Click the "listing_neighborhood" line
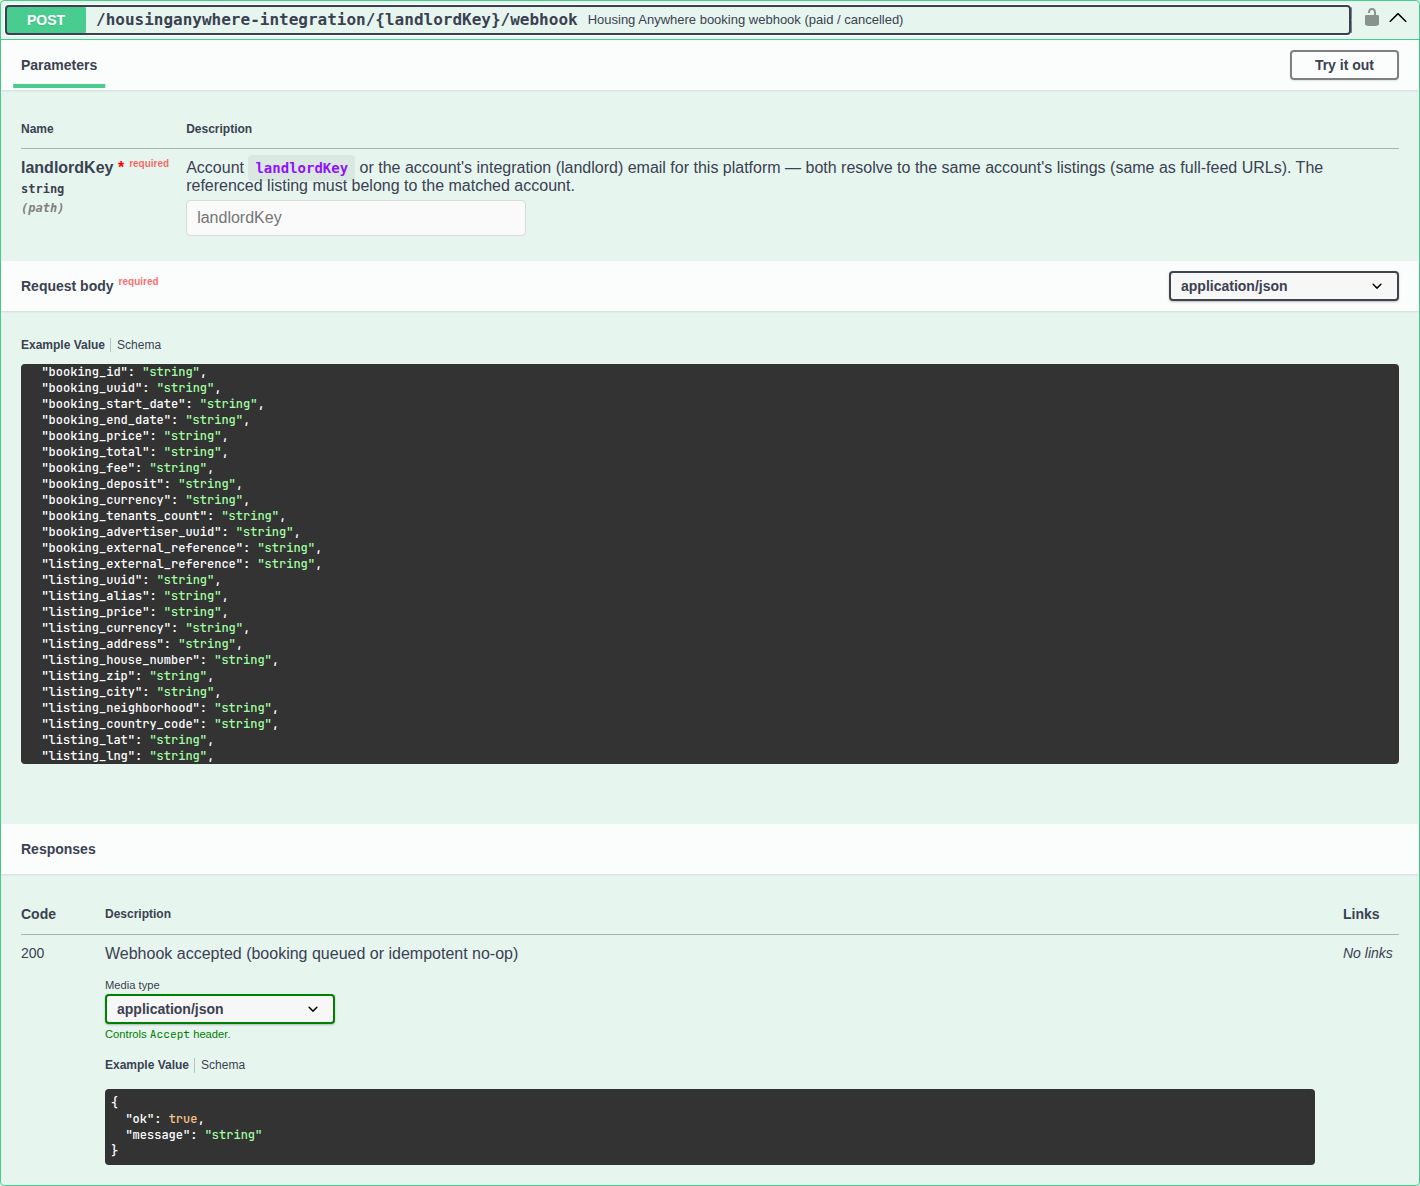This screenshot has height=1186, width=1420. click(160, 708)
